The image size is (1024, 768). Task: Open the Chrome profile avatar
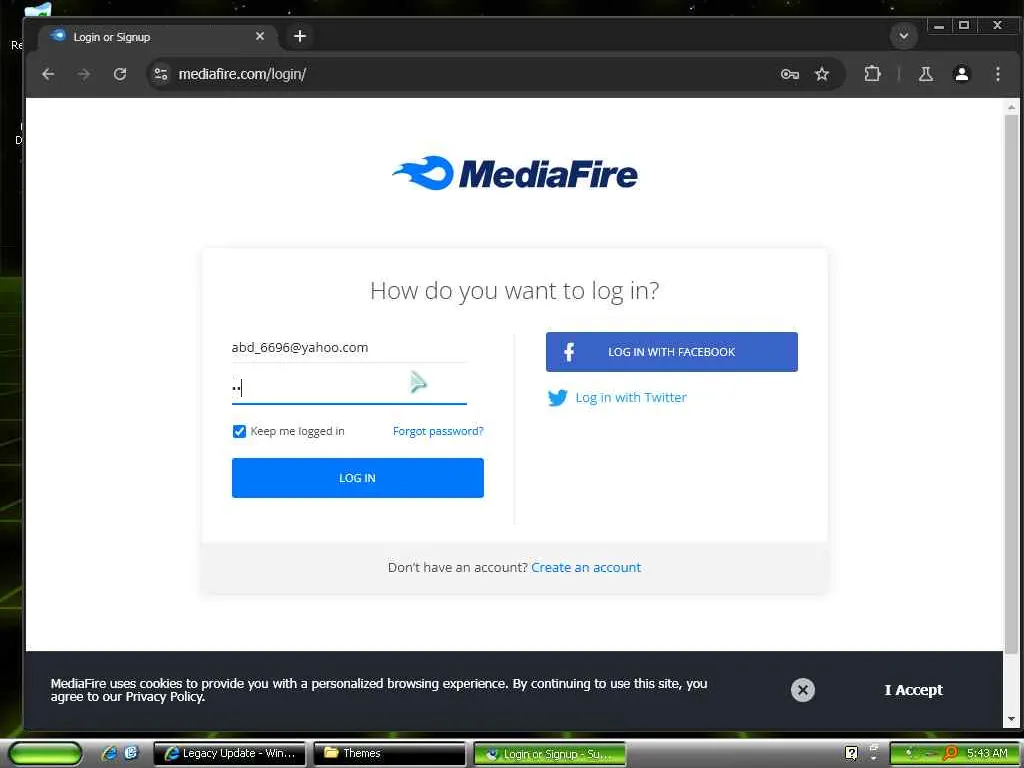pyautogui.click(x=961, y=74)
